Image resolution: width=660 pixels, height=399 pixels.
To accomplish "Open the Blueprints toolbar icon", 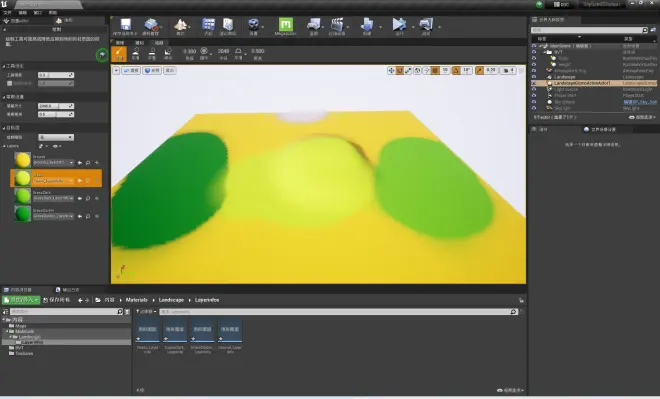I will [x=313, y=24].
